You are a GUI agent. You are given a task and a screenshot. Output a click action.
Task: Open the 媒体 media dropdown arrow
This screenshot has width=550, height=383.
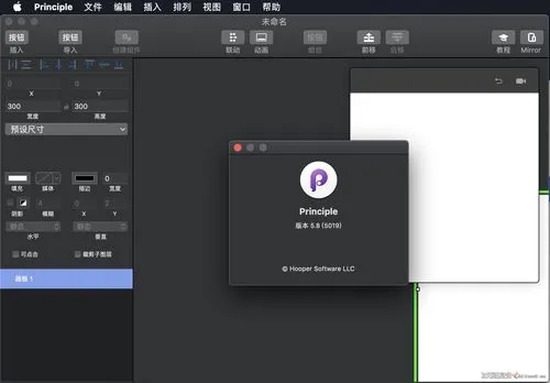[57, 178]
